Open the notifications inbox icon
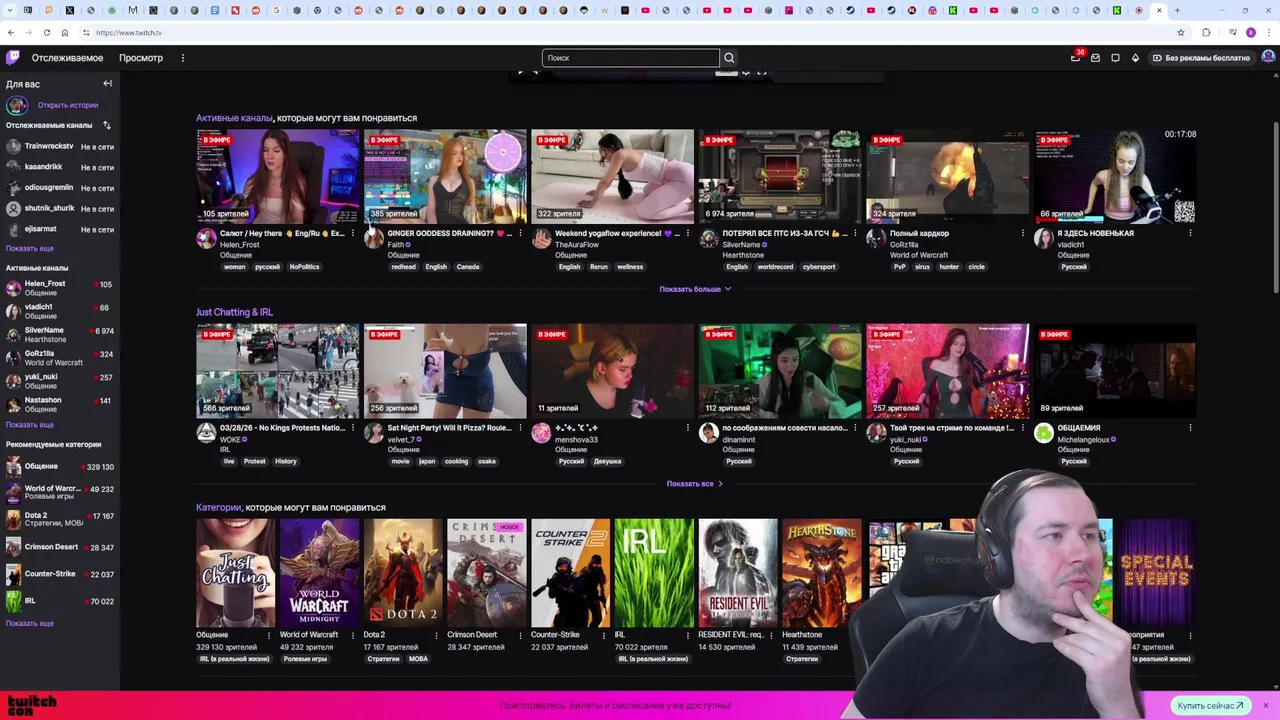This screenshot has width=1280, height=720. 1095,58
